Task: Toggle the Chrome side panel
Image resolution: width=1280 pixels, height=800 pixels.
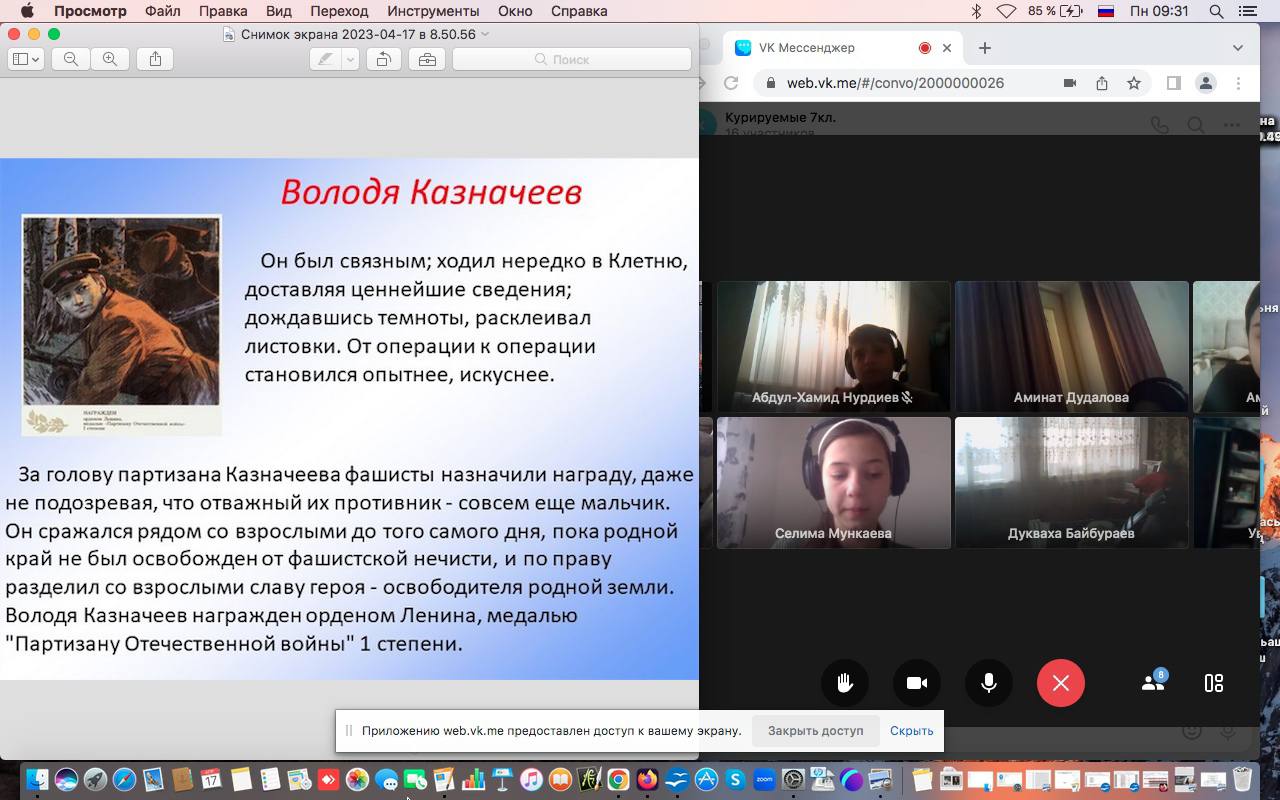Action: 1174,83
